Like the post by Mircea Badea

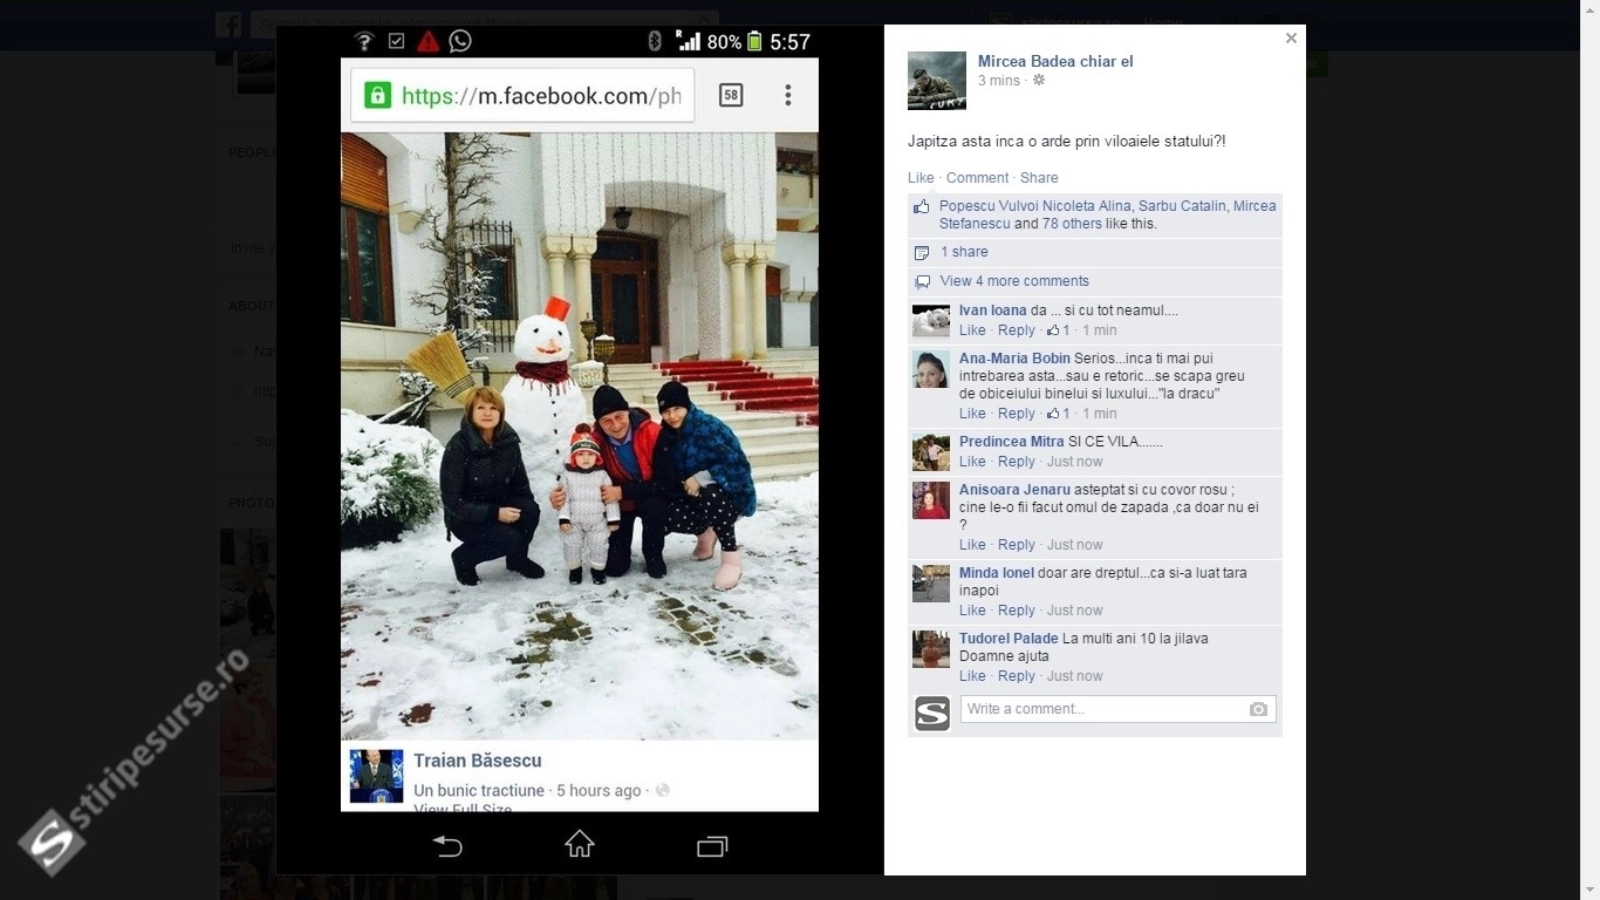920,178
